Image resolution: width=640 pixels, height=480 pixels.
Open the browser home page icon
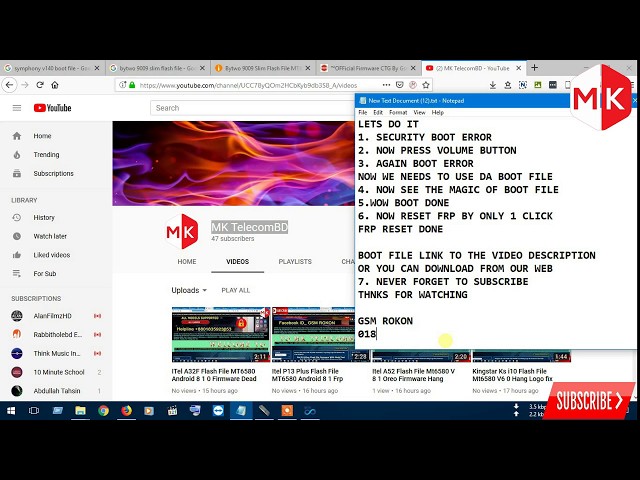(x=55, y=85)
